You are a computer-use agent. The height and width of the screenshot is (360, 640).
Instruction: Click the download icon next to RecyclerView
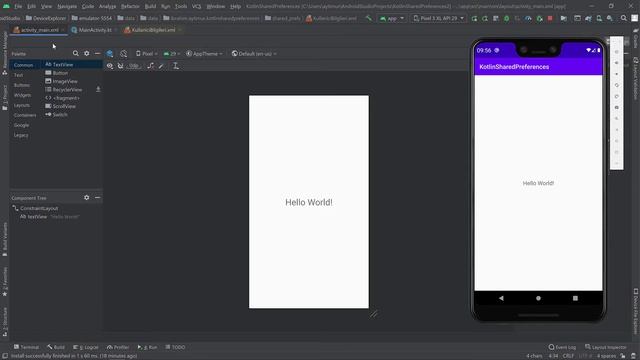coord(98,89)
